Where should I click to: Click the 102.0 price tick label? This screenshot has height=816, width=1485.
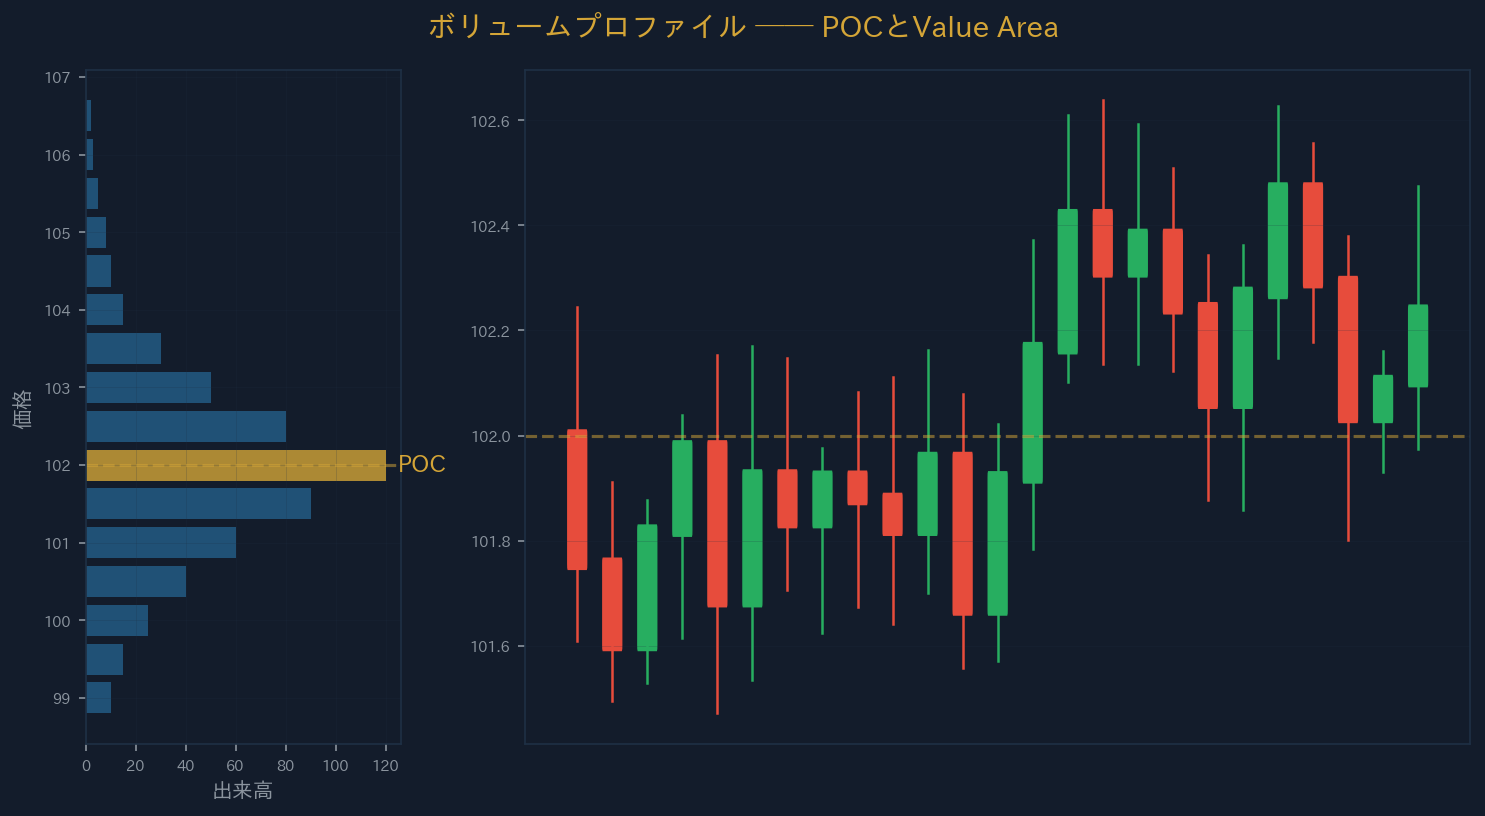click(x=490, y=437)
